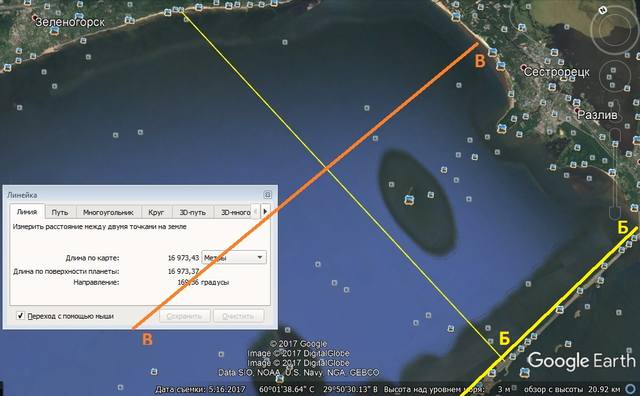Click the Зеленогорск place marker
The width and height of the screenshot is (640, 396).
coord(35,18)
